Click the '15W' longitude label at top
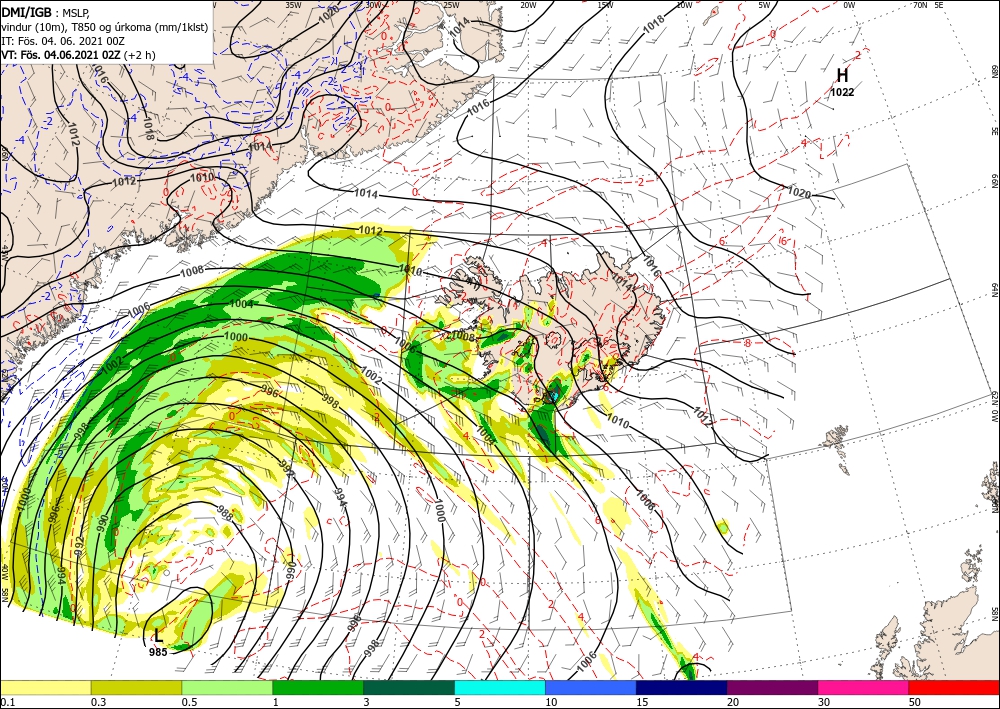Screen dimensions: 1000x709 click(606, 5)
